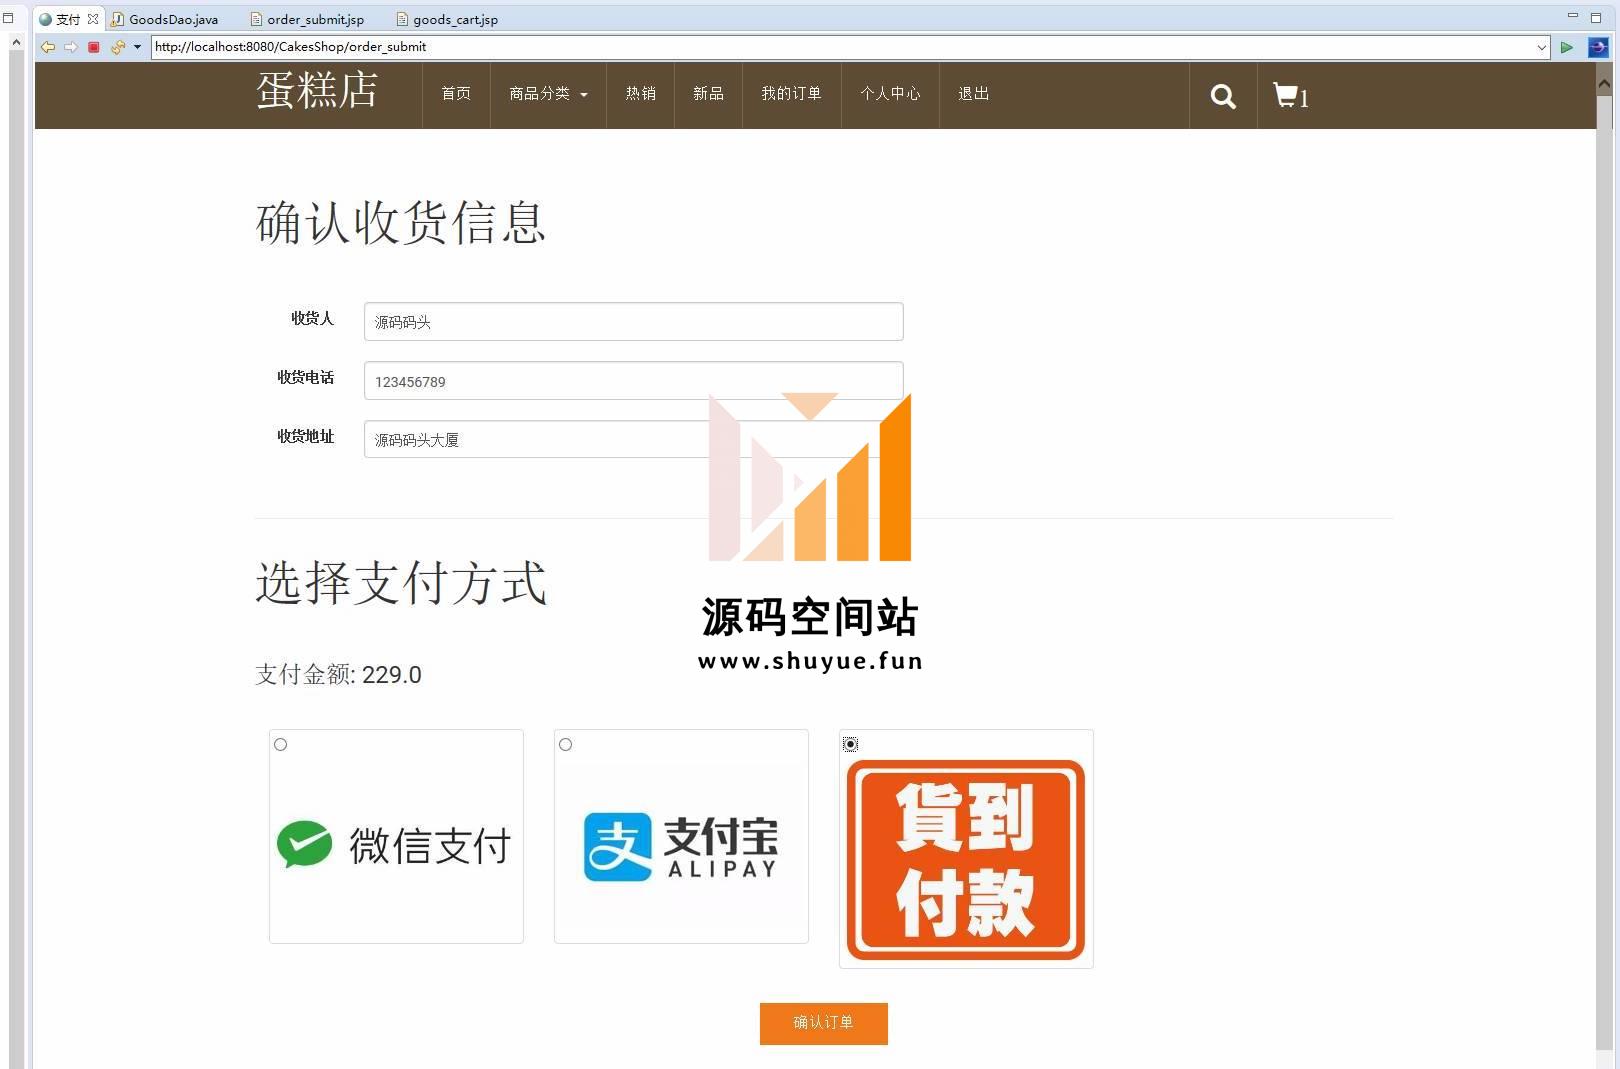Open the 我的订单 nav item
1620x1069 pixels.
(791, 93)
